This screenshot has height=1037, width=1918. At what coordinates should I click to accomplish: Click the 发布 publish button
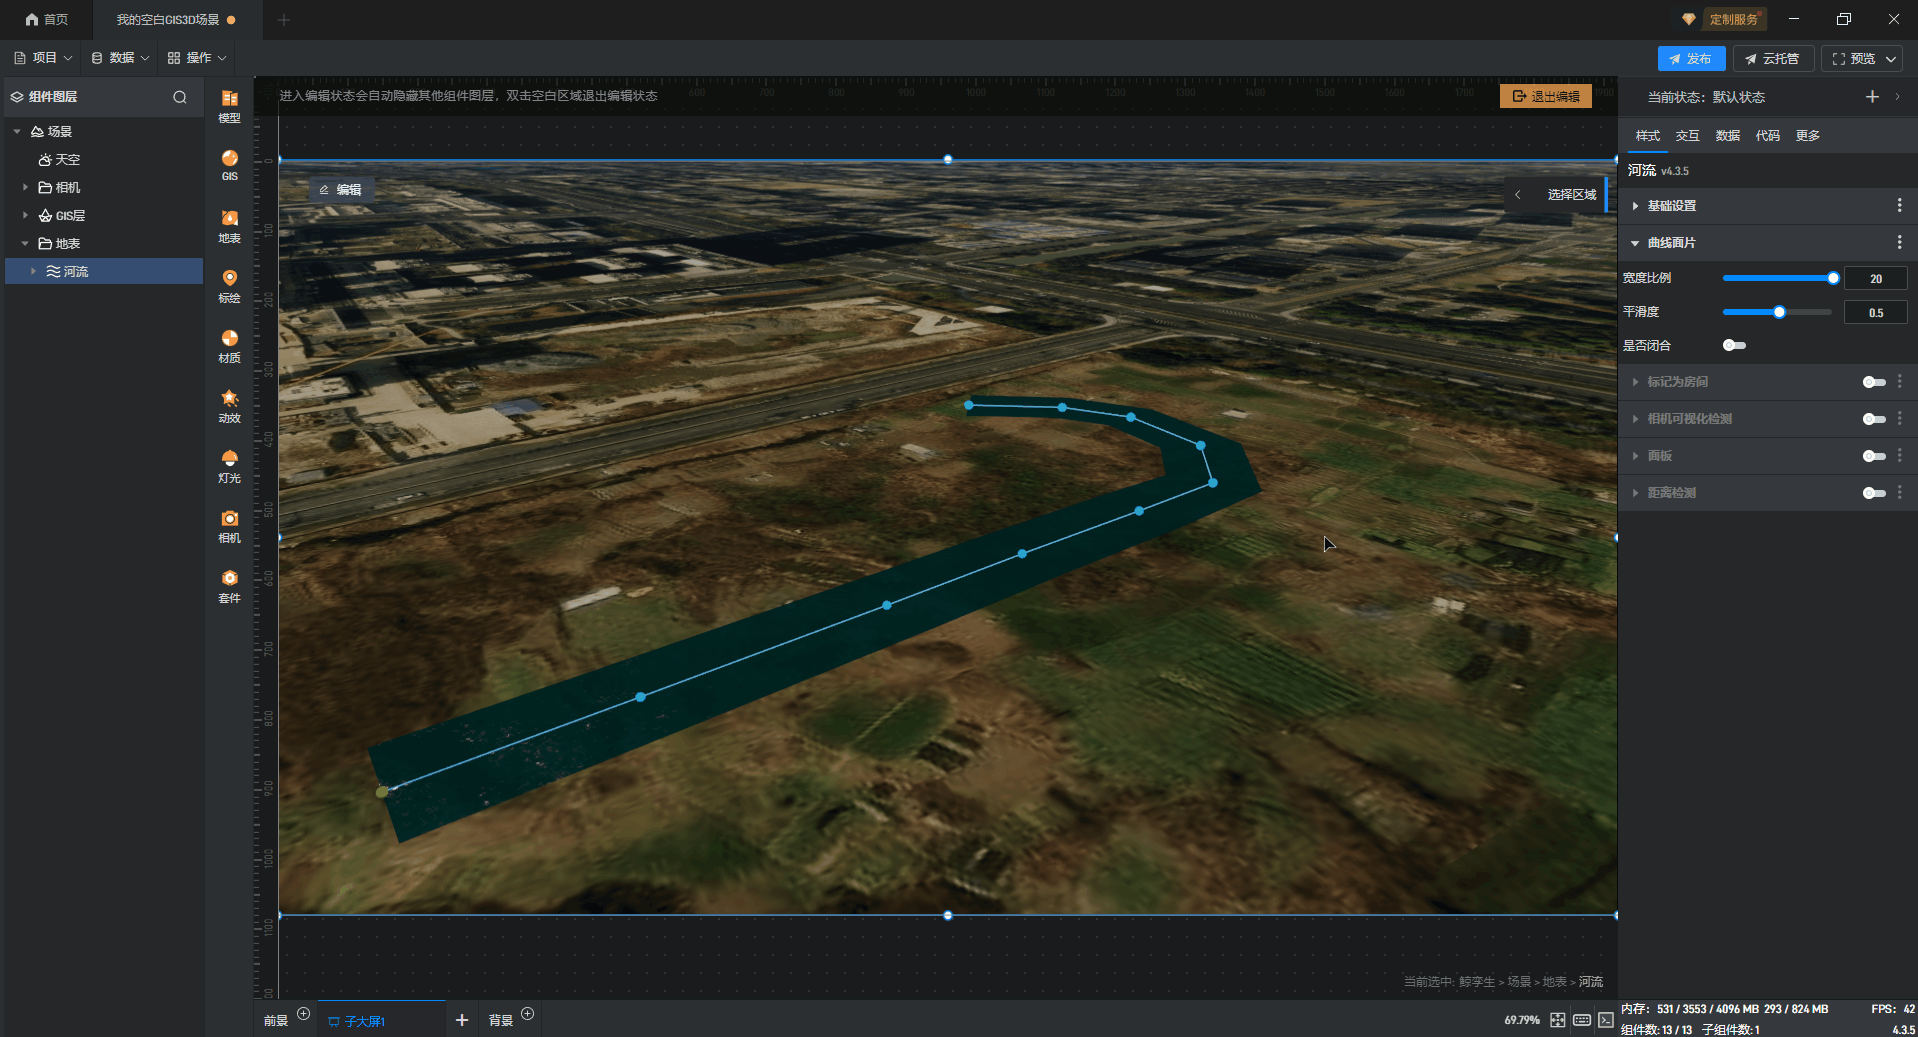click(1690, 59)
